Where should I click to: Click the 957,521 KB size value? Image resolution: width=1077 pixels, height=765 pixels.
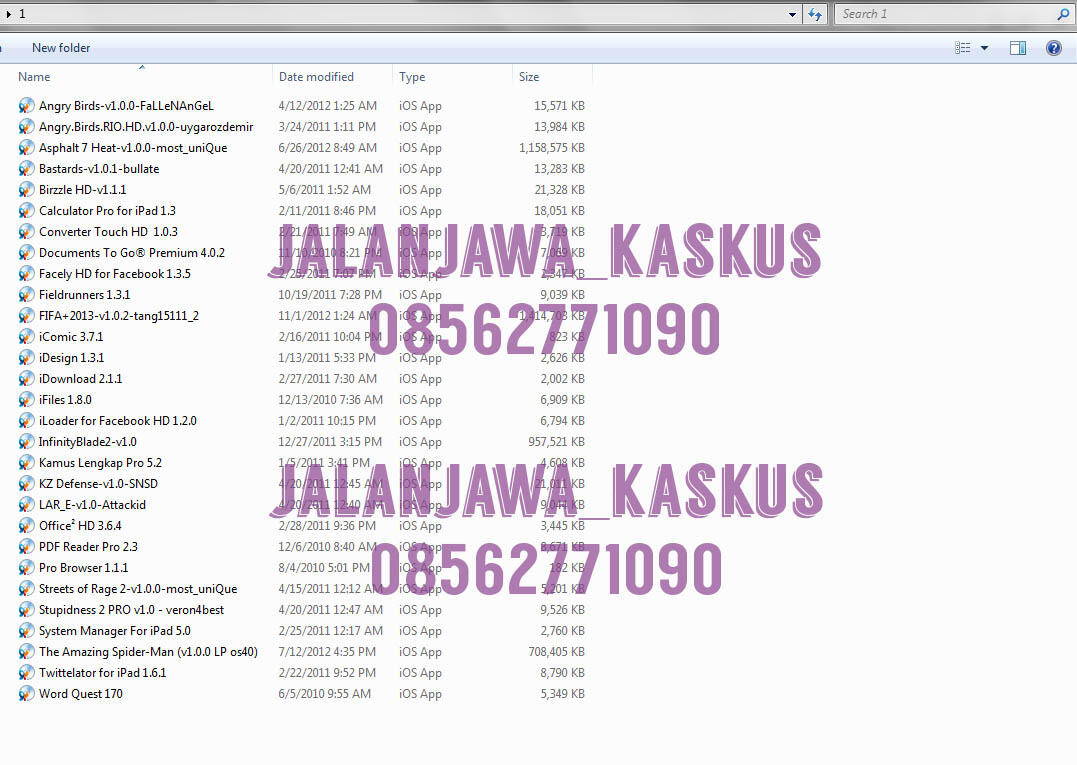556,442
